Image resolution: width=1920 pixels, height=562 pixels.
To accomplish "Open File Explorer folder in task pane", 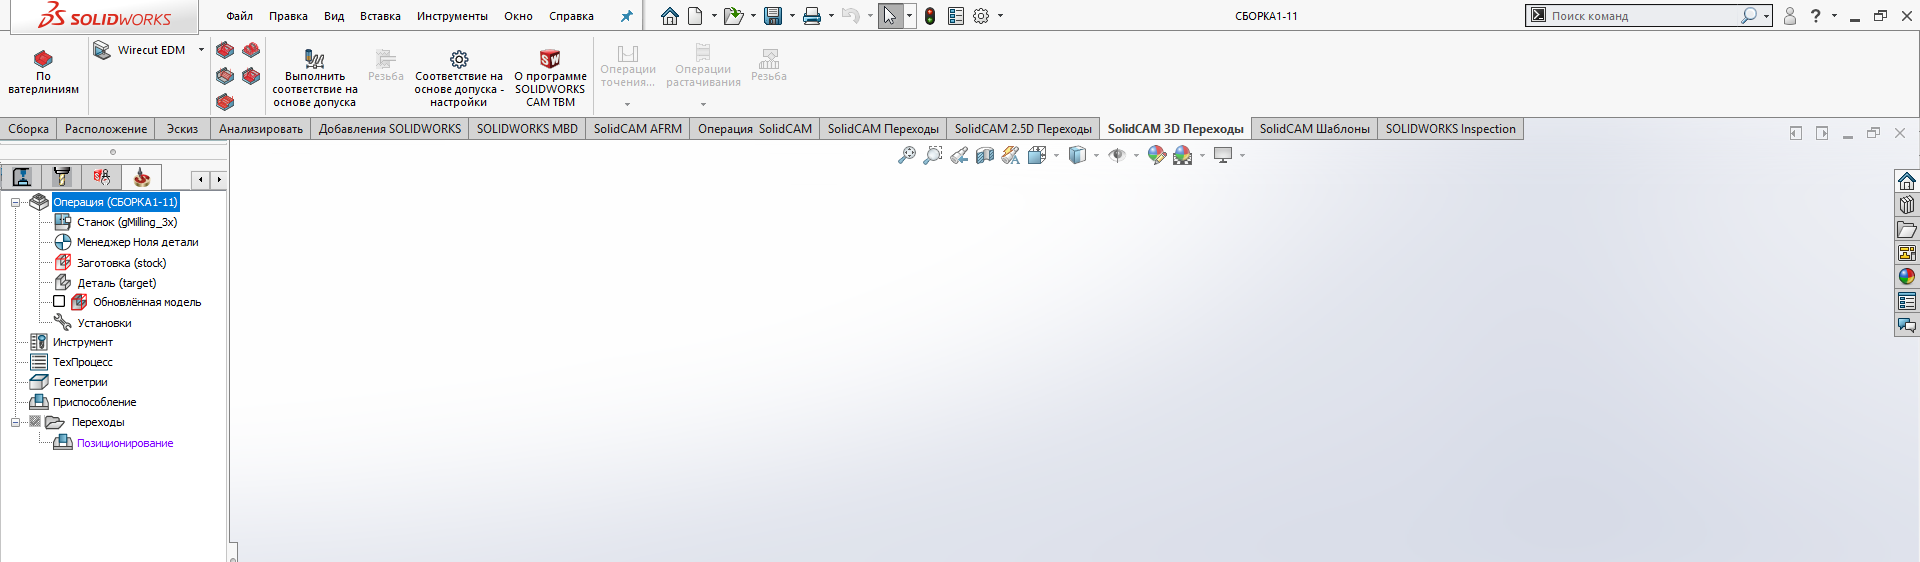I will 1907,229.
